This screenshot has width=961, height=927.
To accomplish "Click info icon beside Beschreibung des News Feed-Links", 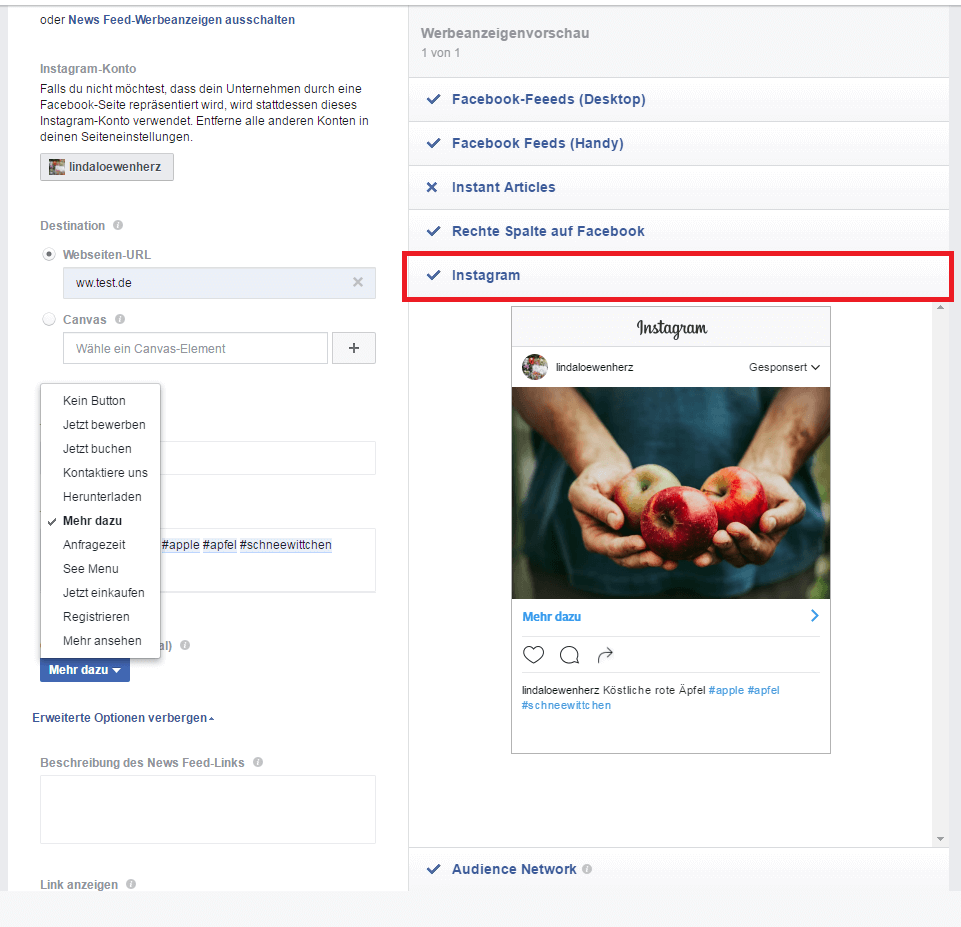I will pos(258,762).
